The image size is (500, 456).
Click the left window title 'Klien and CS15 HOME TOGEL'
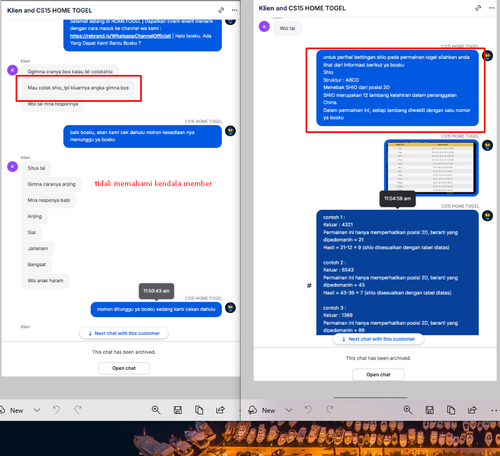[x=49, y=10]
